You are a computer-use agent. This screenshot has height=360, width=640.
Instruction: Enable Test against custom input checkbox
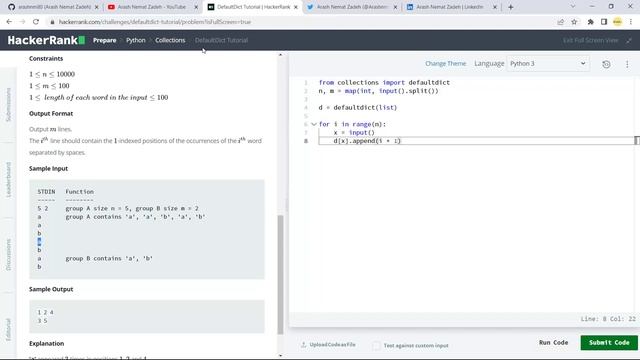click(x=376, y=346)
